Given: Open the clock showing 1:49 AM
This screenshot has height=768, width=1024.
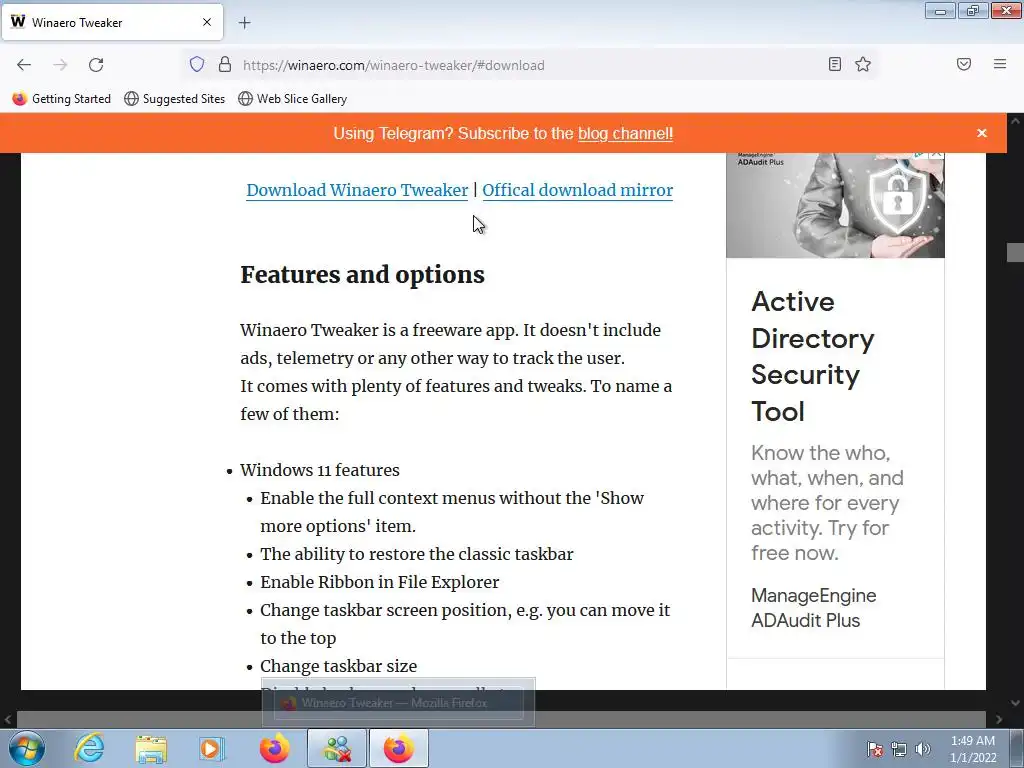Looking at the screenshot, I should click(x=973, y=749).
